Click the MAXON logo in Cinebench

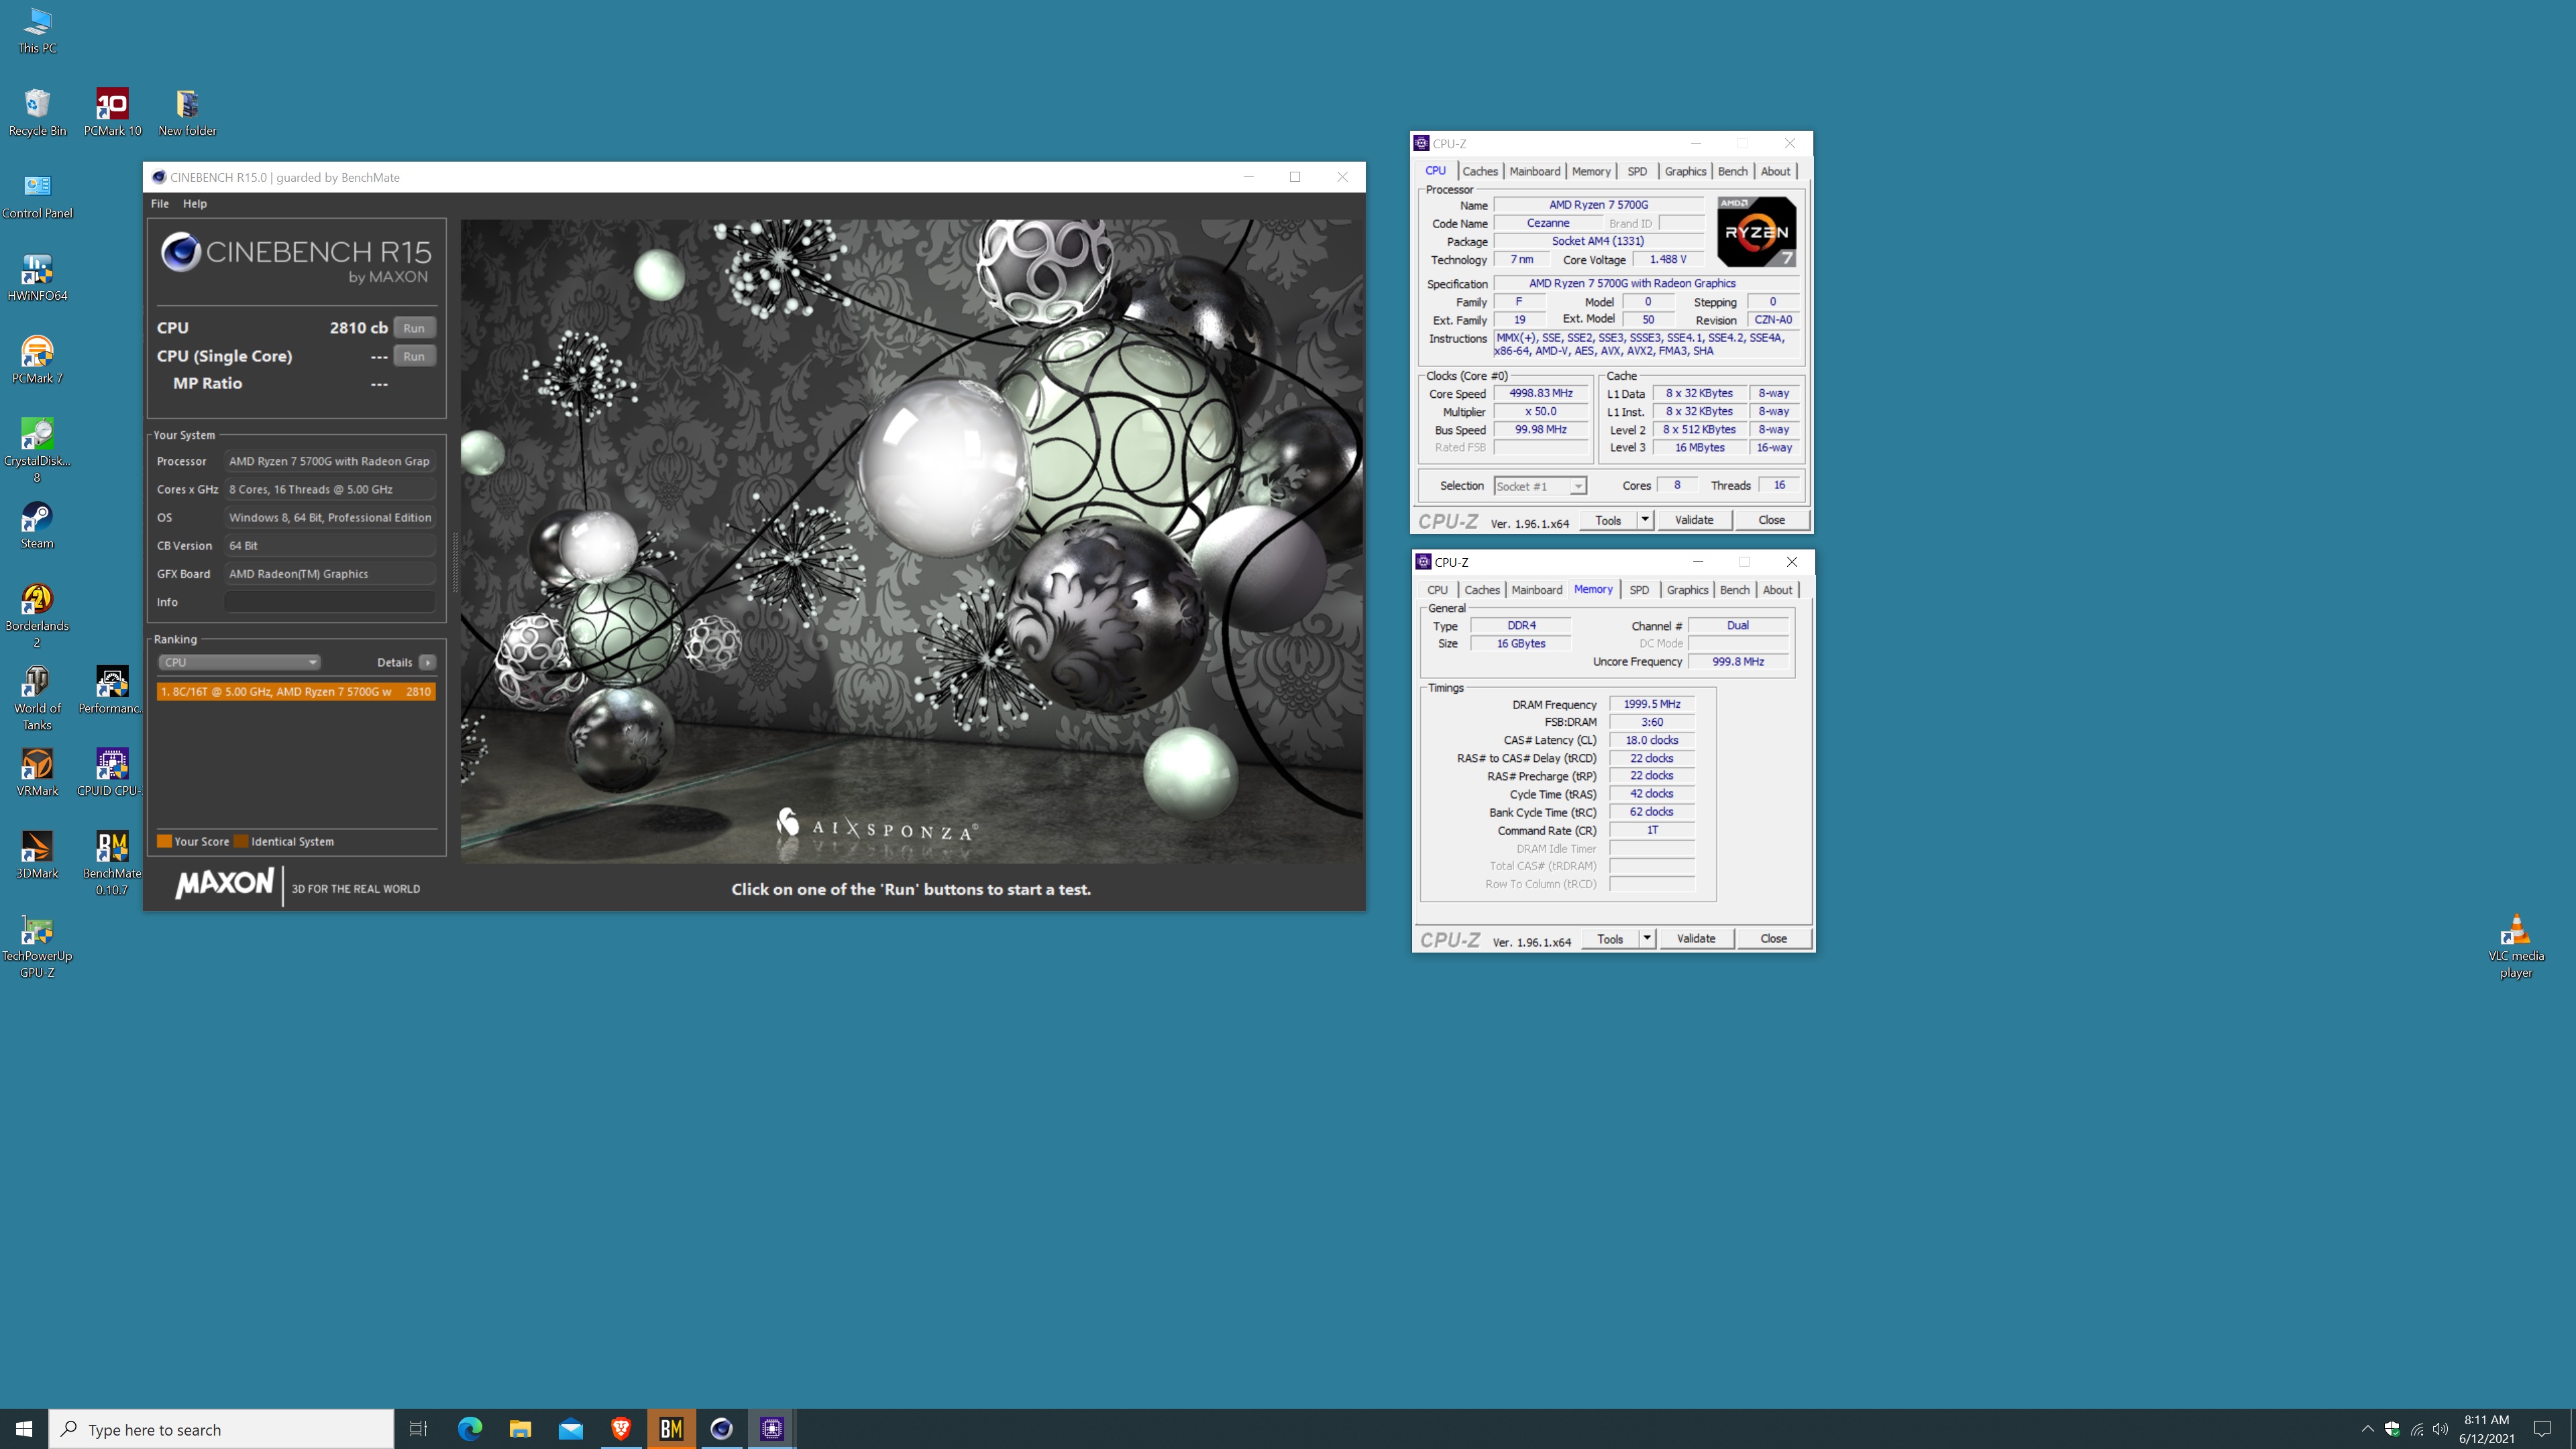224,884
